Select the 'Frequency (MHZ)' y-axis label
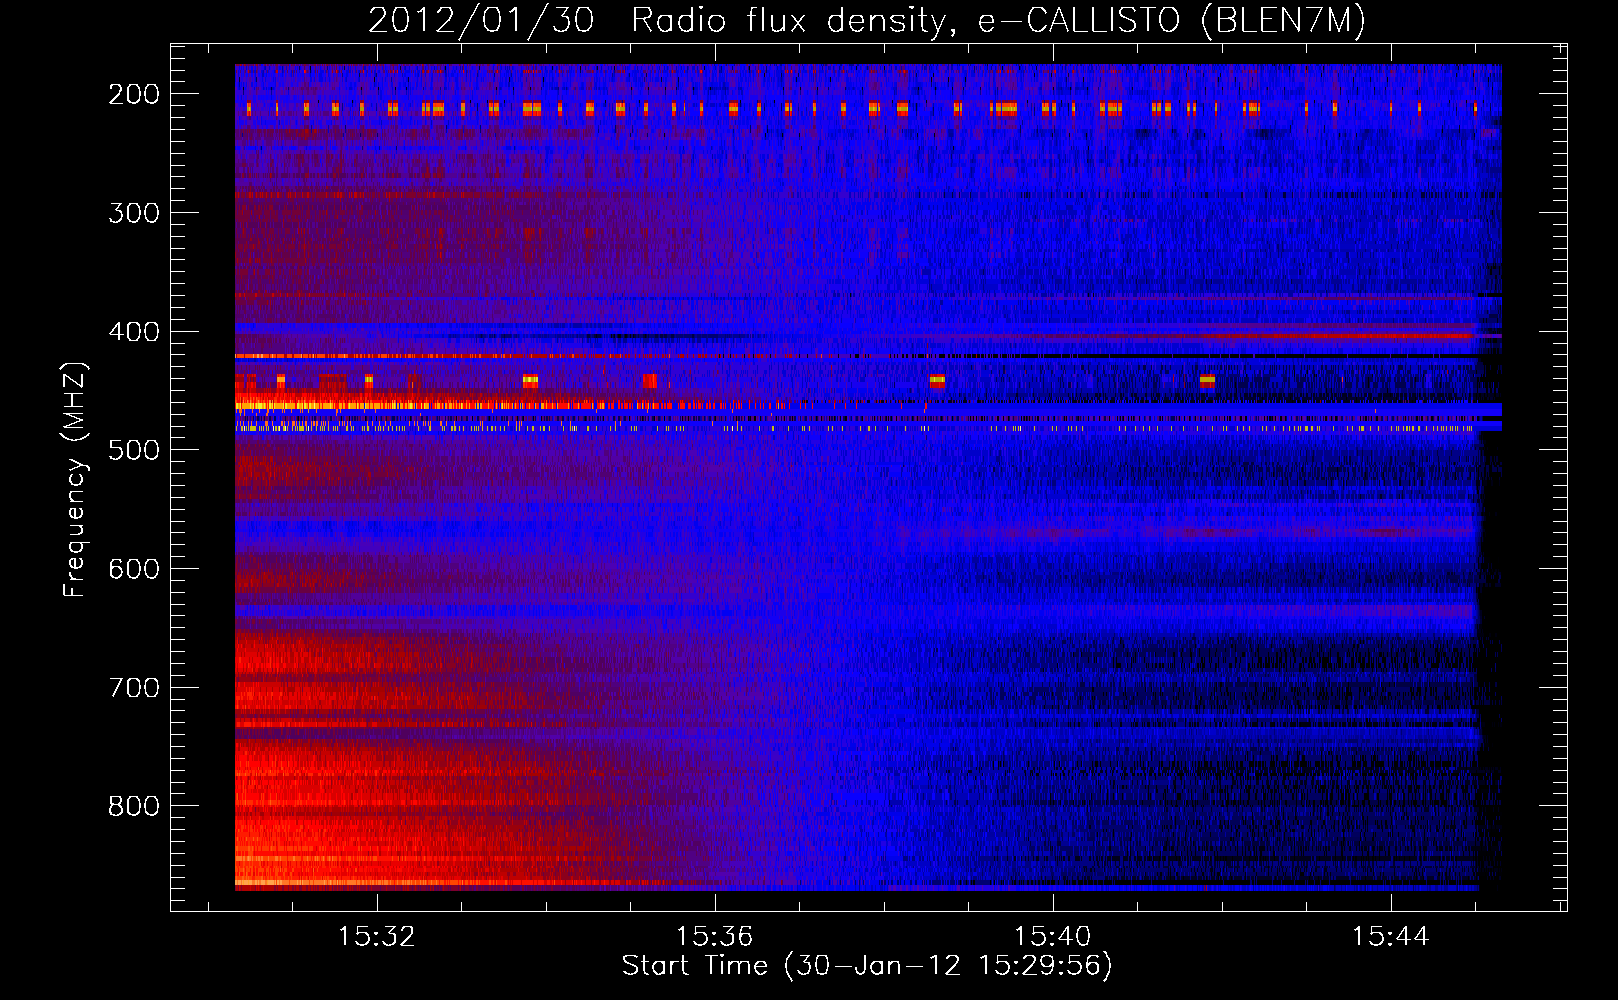The width and height of the screenshot is (1618, 1000). [75, 479]
